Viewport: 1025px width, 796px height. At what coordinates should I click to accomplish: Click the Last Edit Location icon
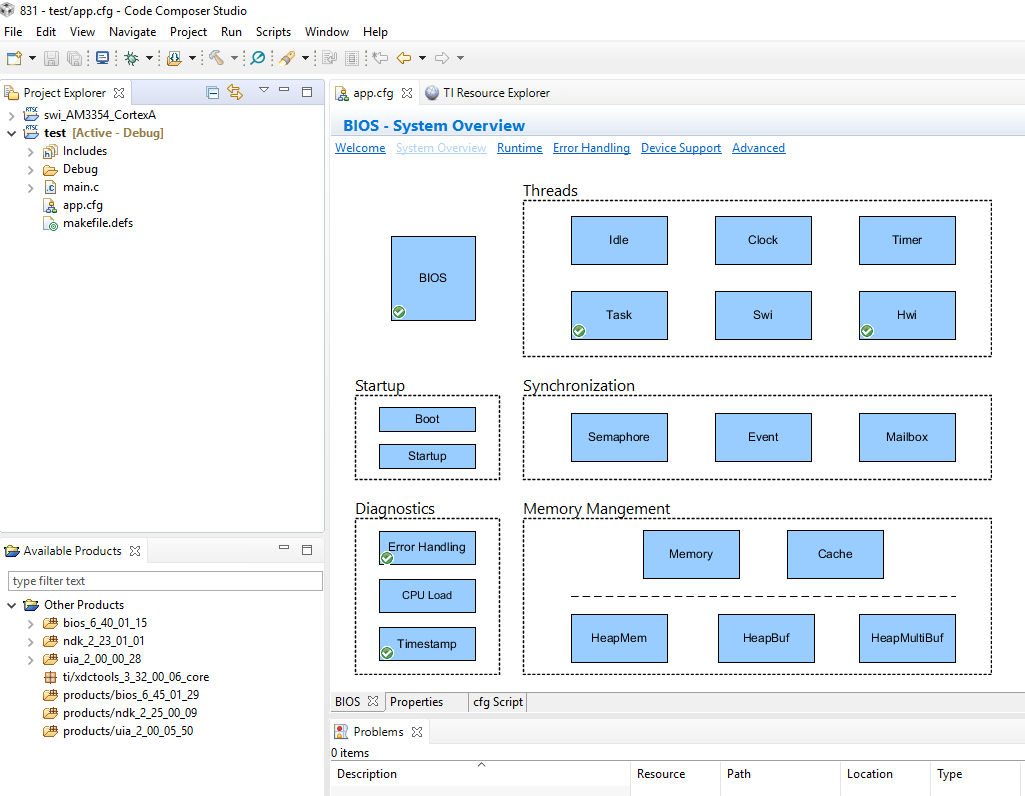380,58
